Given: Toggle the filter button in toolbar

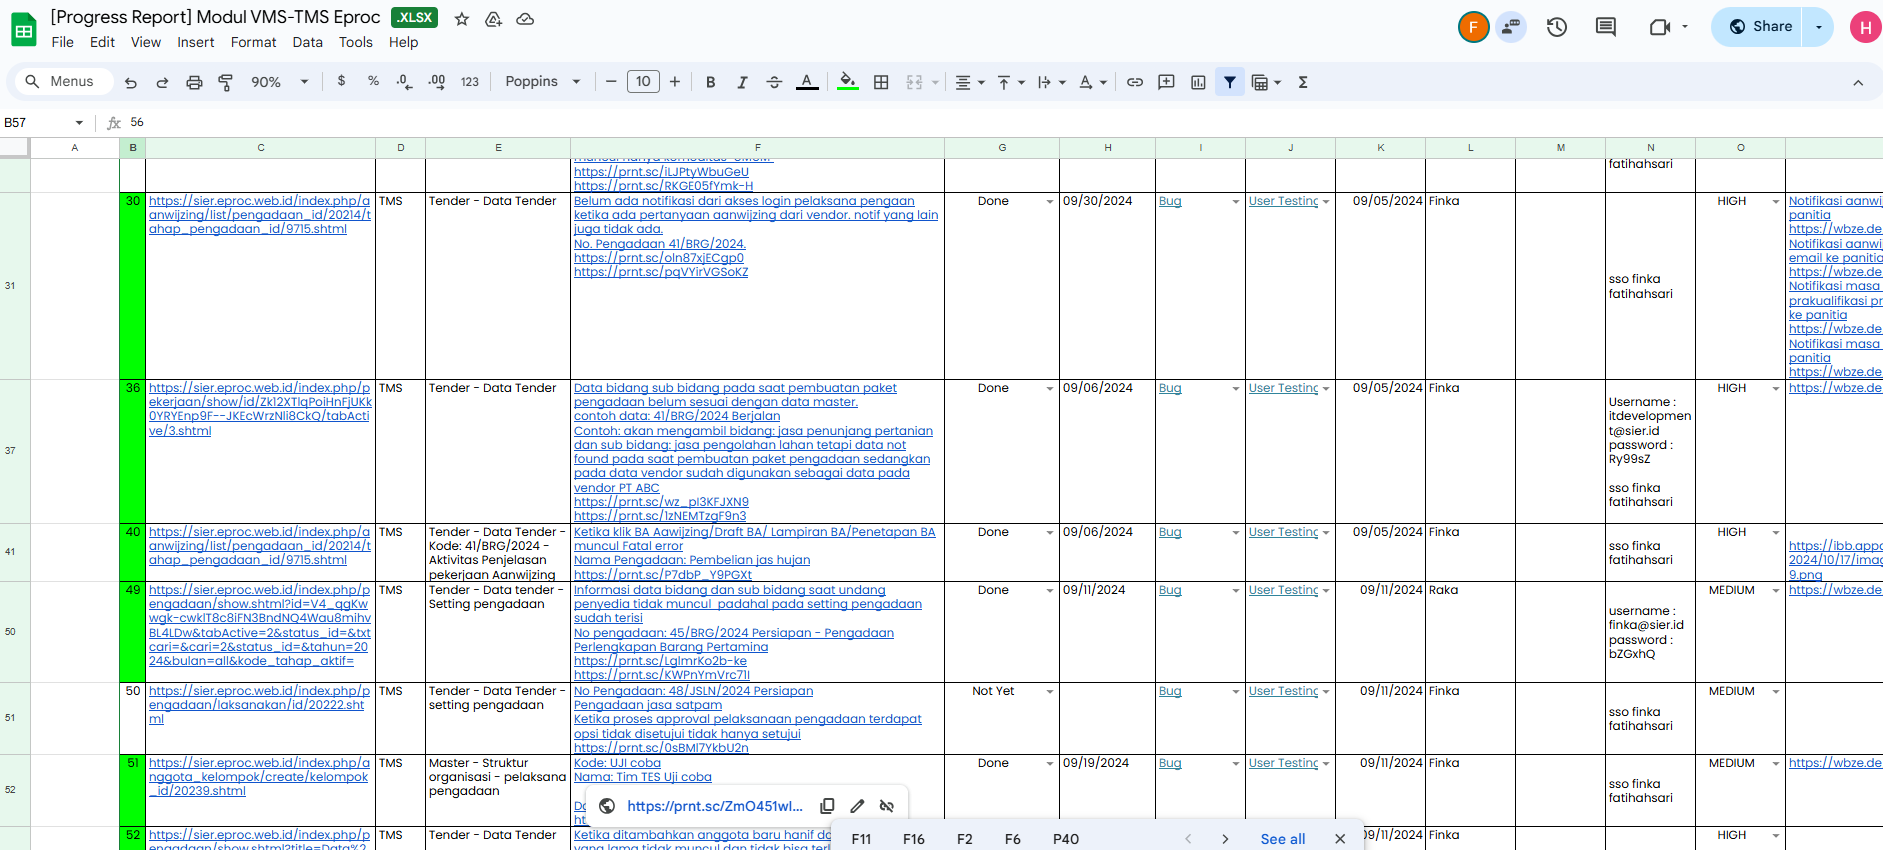Looking at the screenshot, I should [x=1230, y=82].
